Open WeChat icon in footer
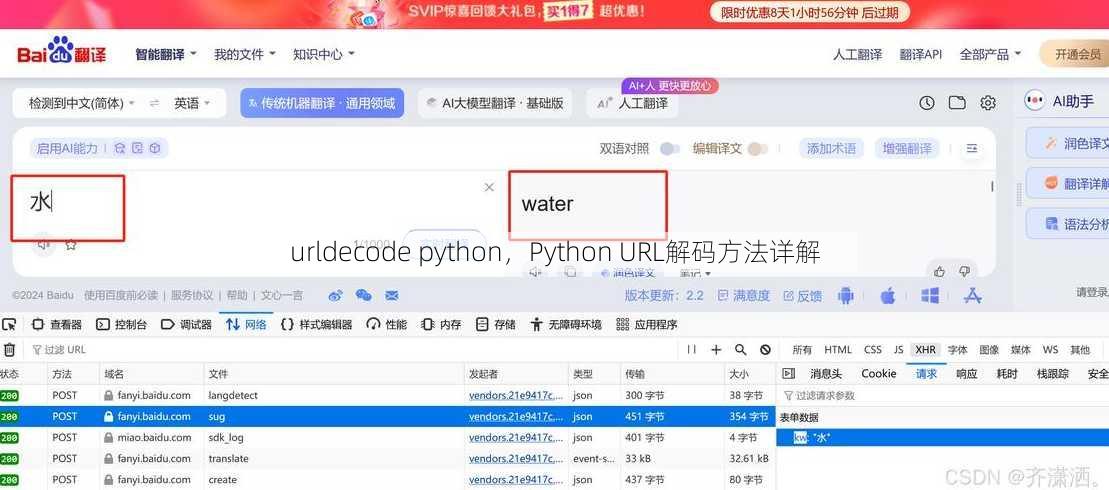The width and height of the screenshot is (1109, 490). pos(364,295)
